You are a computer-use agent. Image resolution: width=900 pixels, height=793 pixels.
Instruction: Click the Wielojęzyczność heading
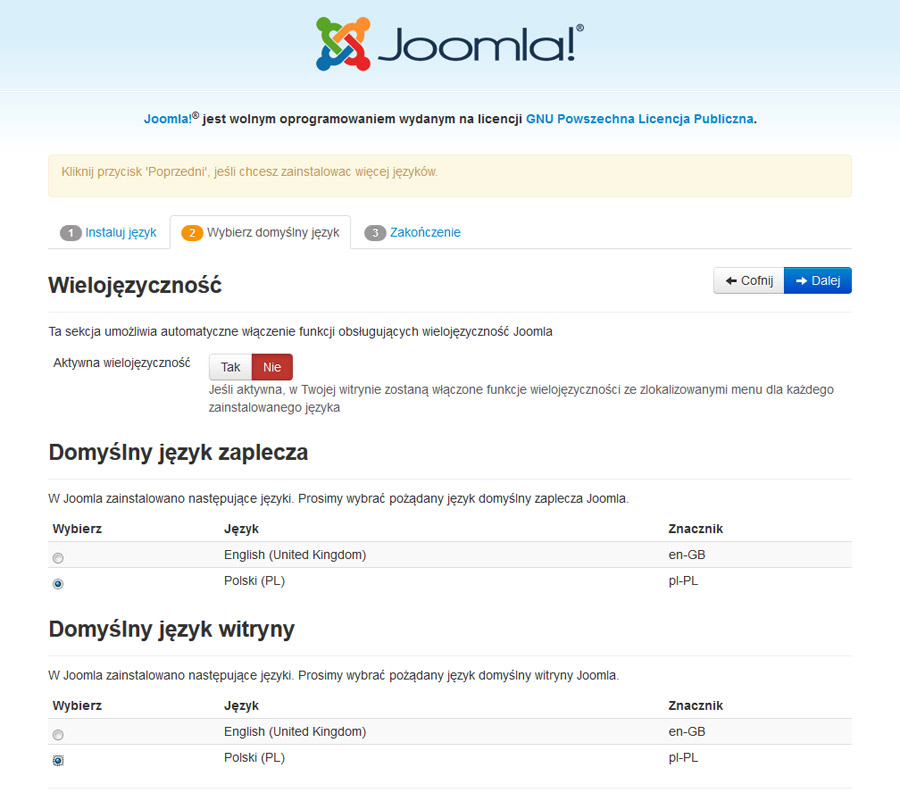(x=135, y=285)
